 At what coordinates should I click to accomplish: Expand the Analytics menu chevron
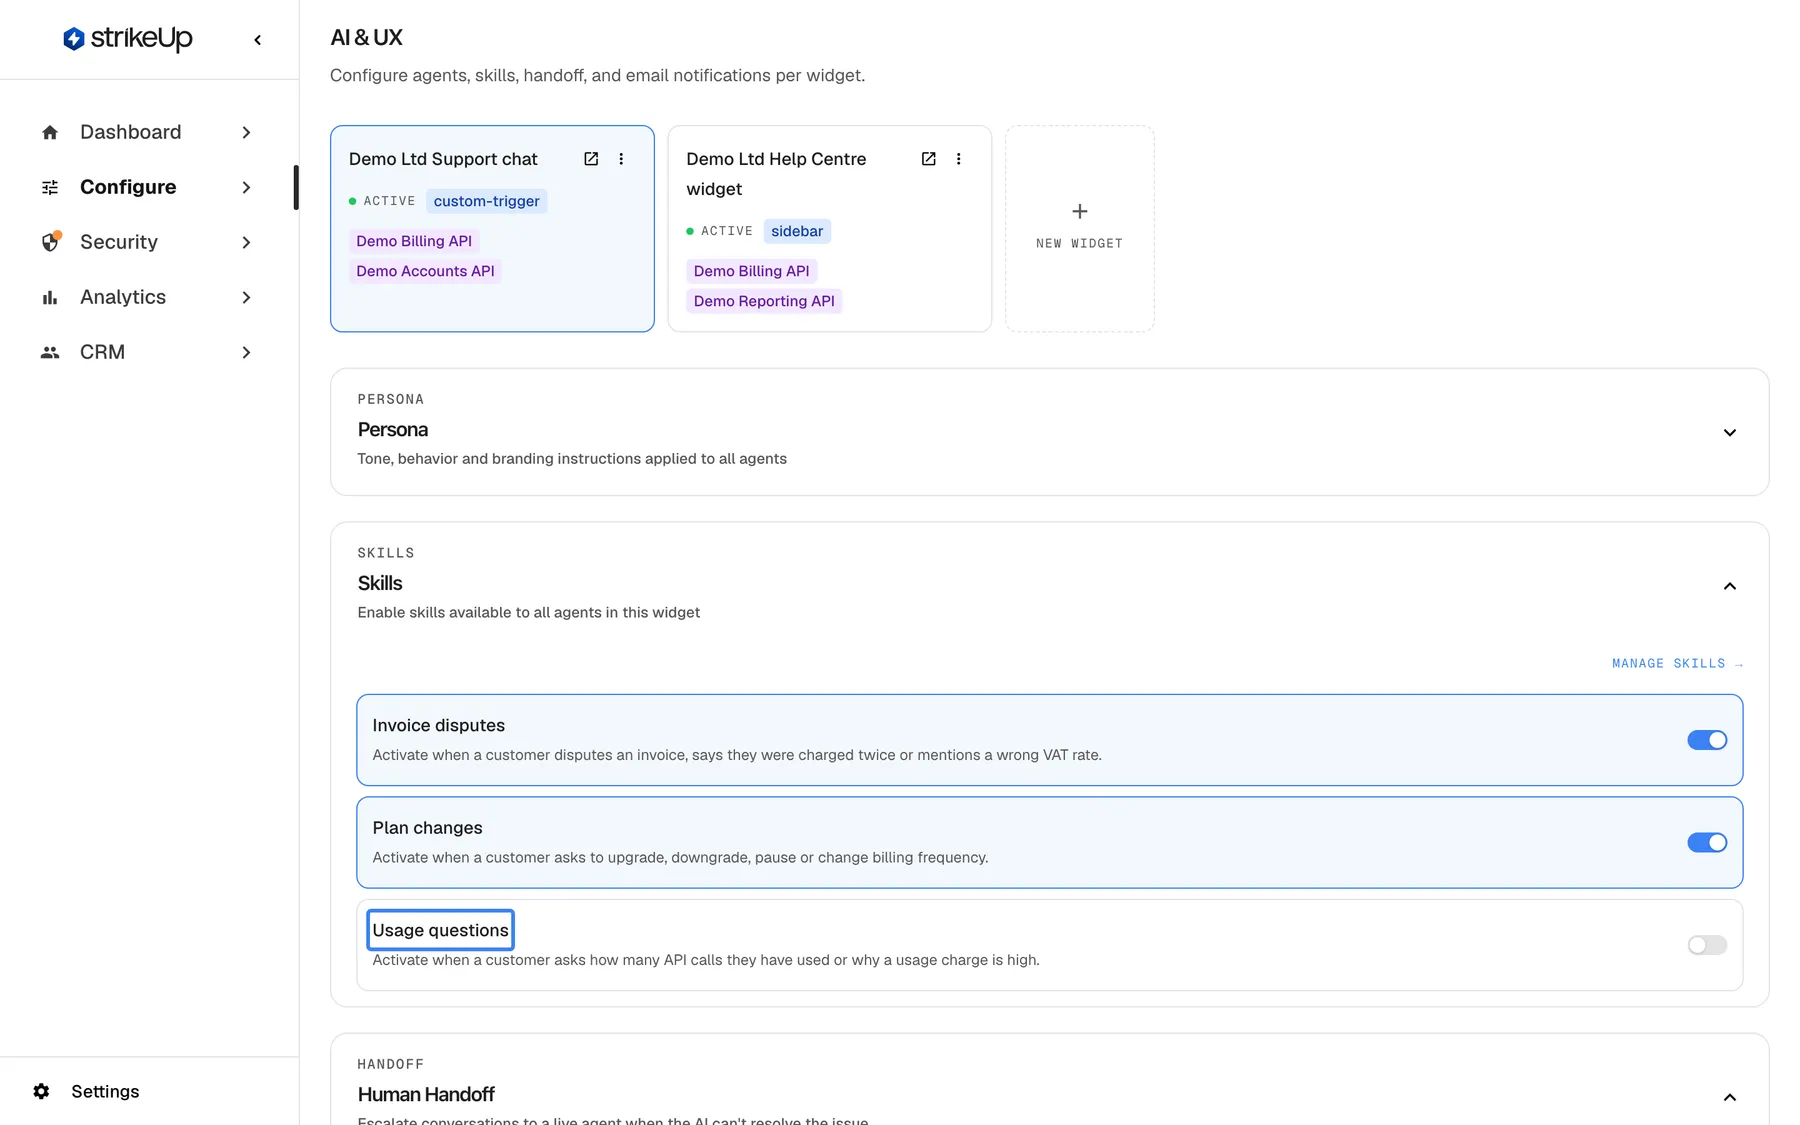click(x=246, y=297)
